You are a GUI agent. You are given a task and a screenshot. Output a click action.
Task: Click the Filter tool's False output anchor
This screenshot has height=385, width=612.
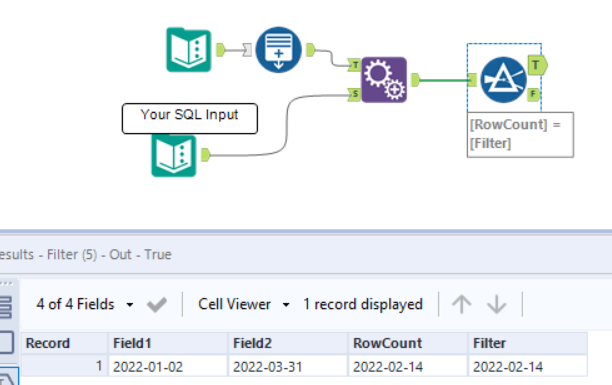pos(534,94)
